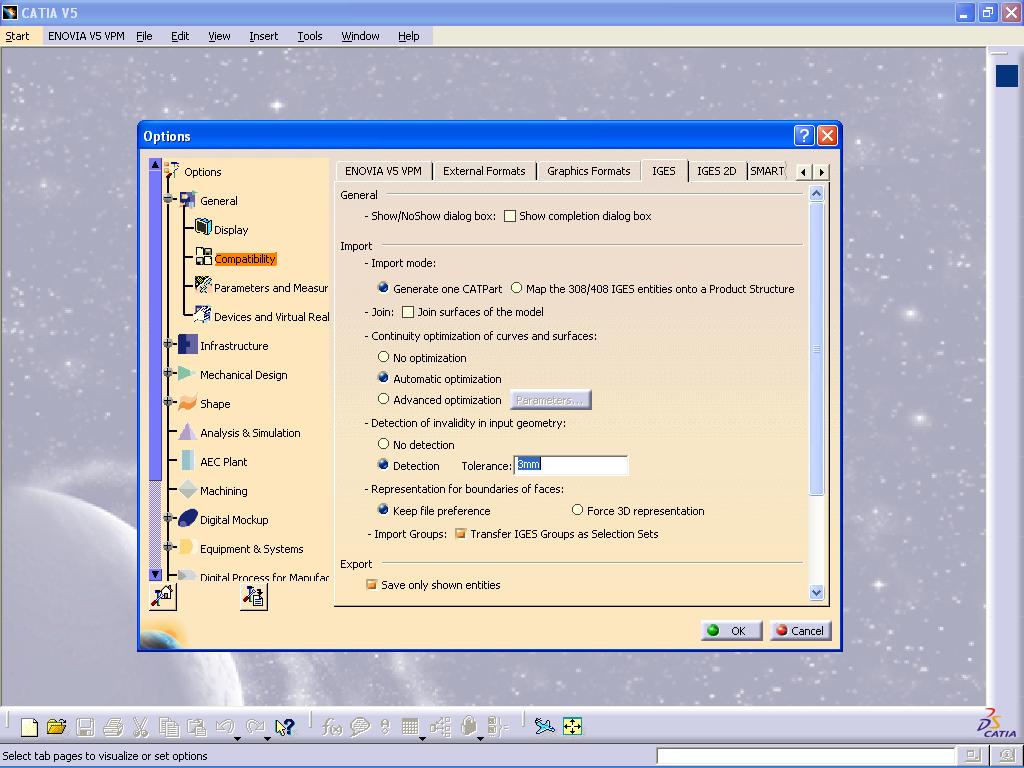1024x768 pixels.
Task: Click the left tab scroll arrow
Action: click(x=803, y=172)
